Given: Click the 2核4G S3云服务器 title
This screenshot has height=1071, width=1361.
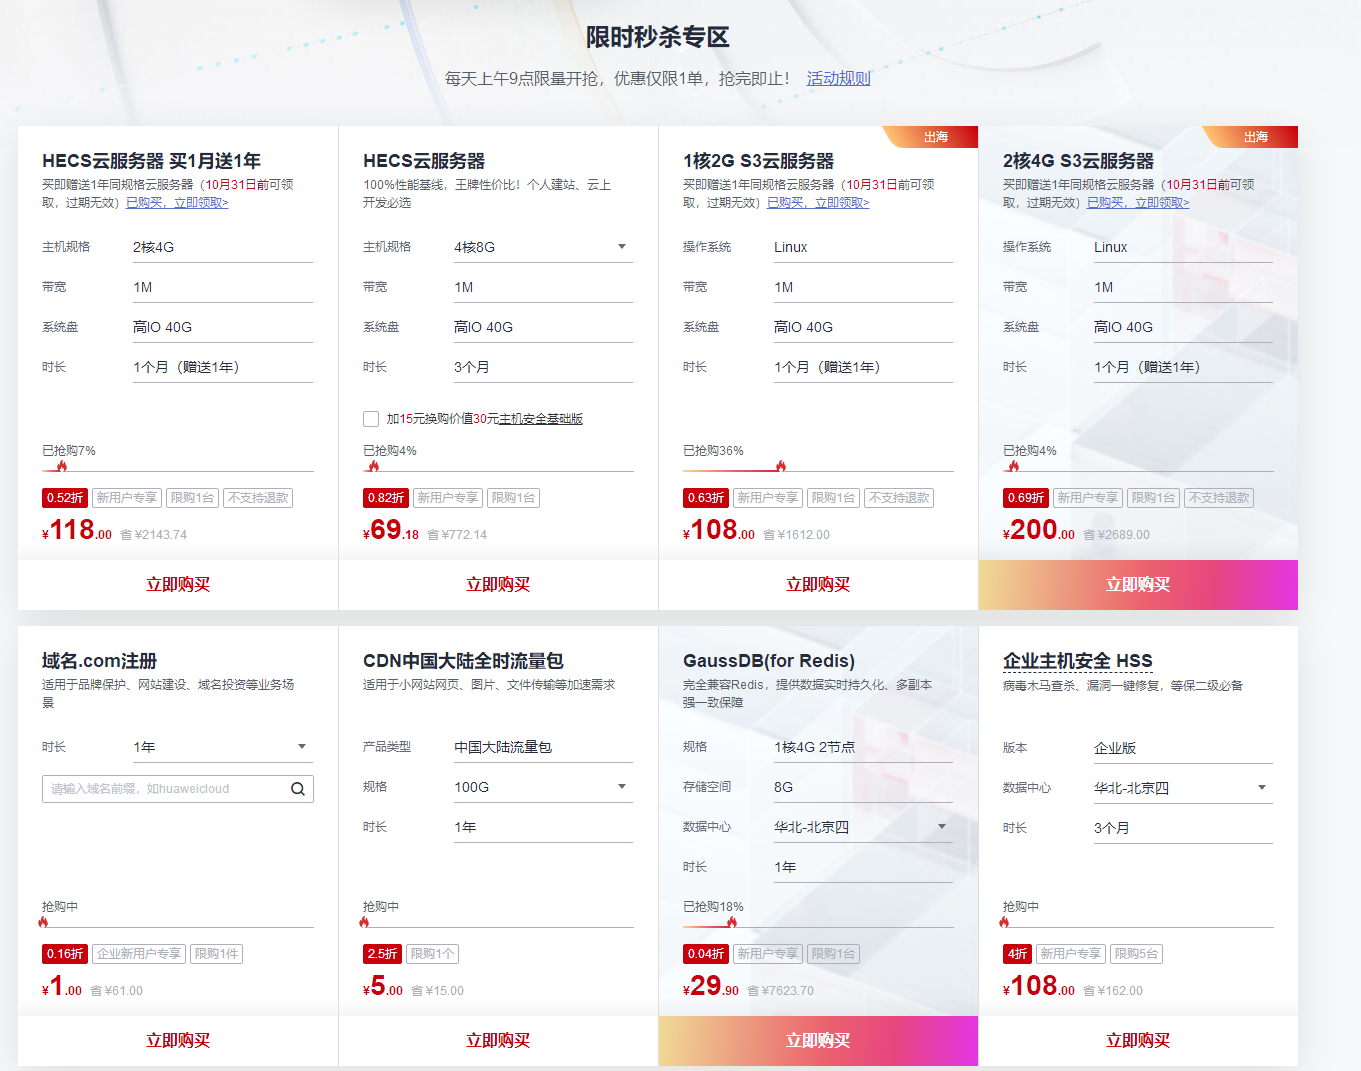Looking at the screenshot, I should (x=1078, y=161).
